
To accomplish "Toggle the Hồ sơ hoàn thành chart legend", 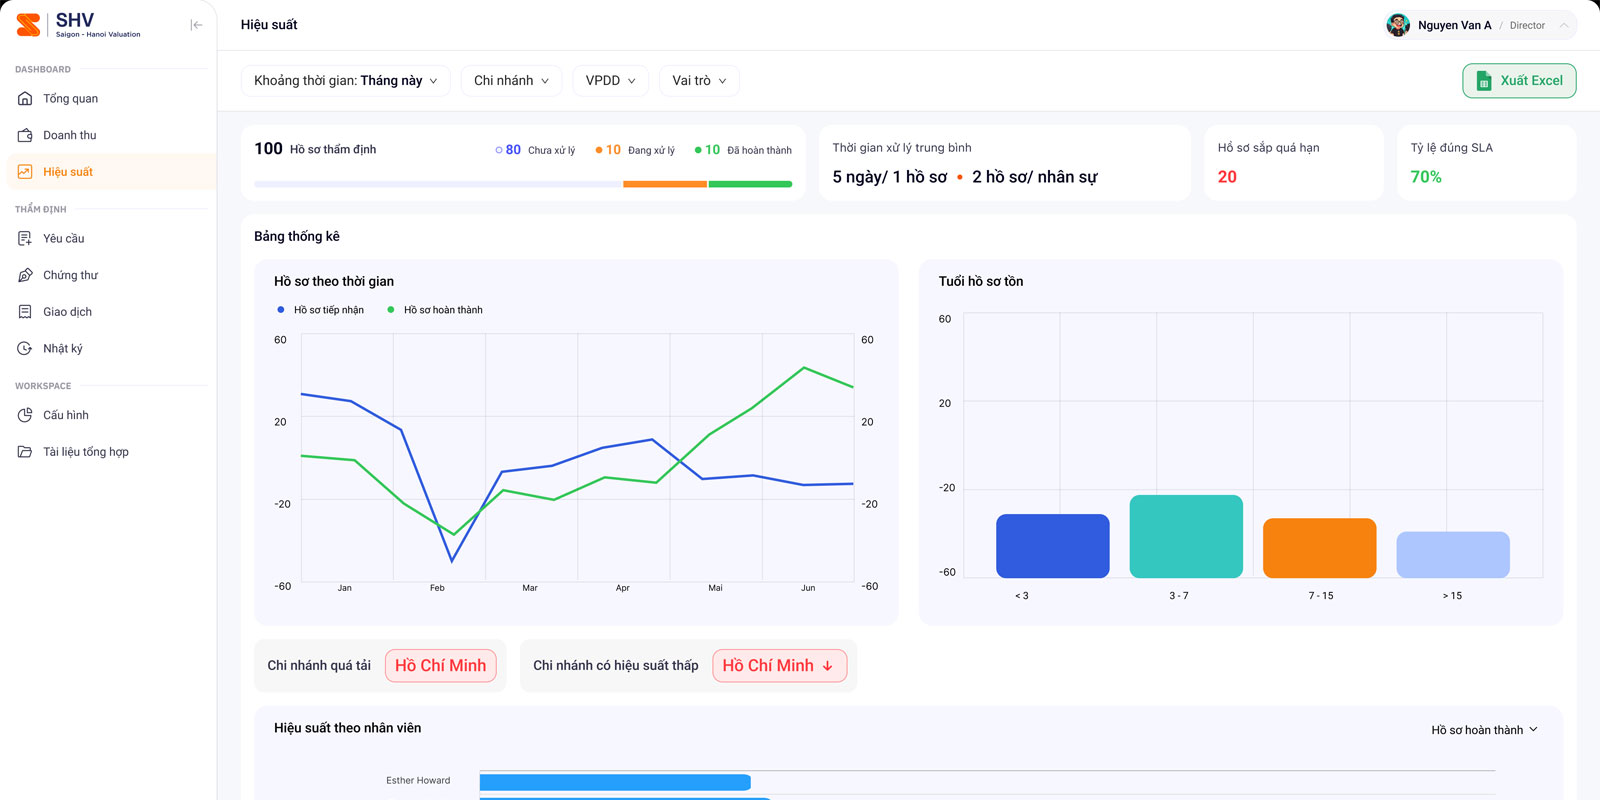I will pos(435,310).
